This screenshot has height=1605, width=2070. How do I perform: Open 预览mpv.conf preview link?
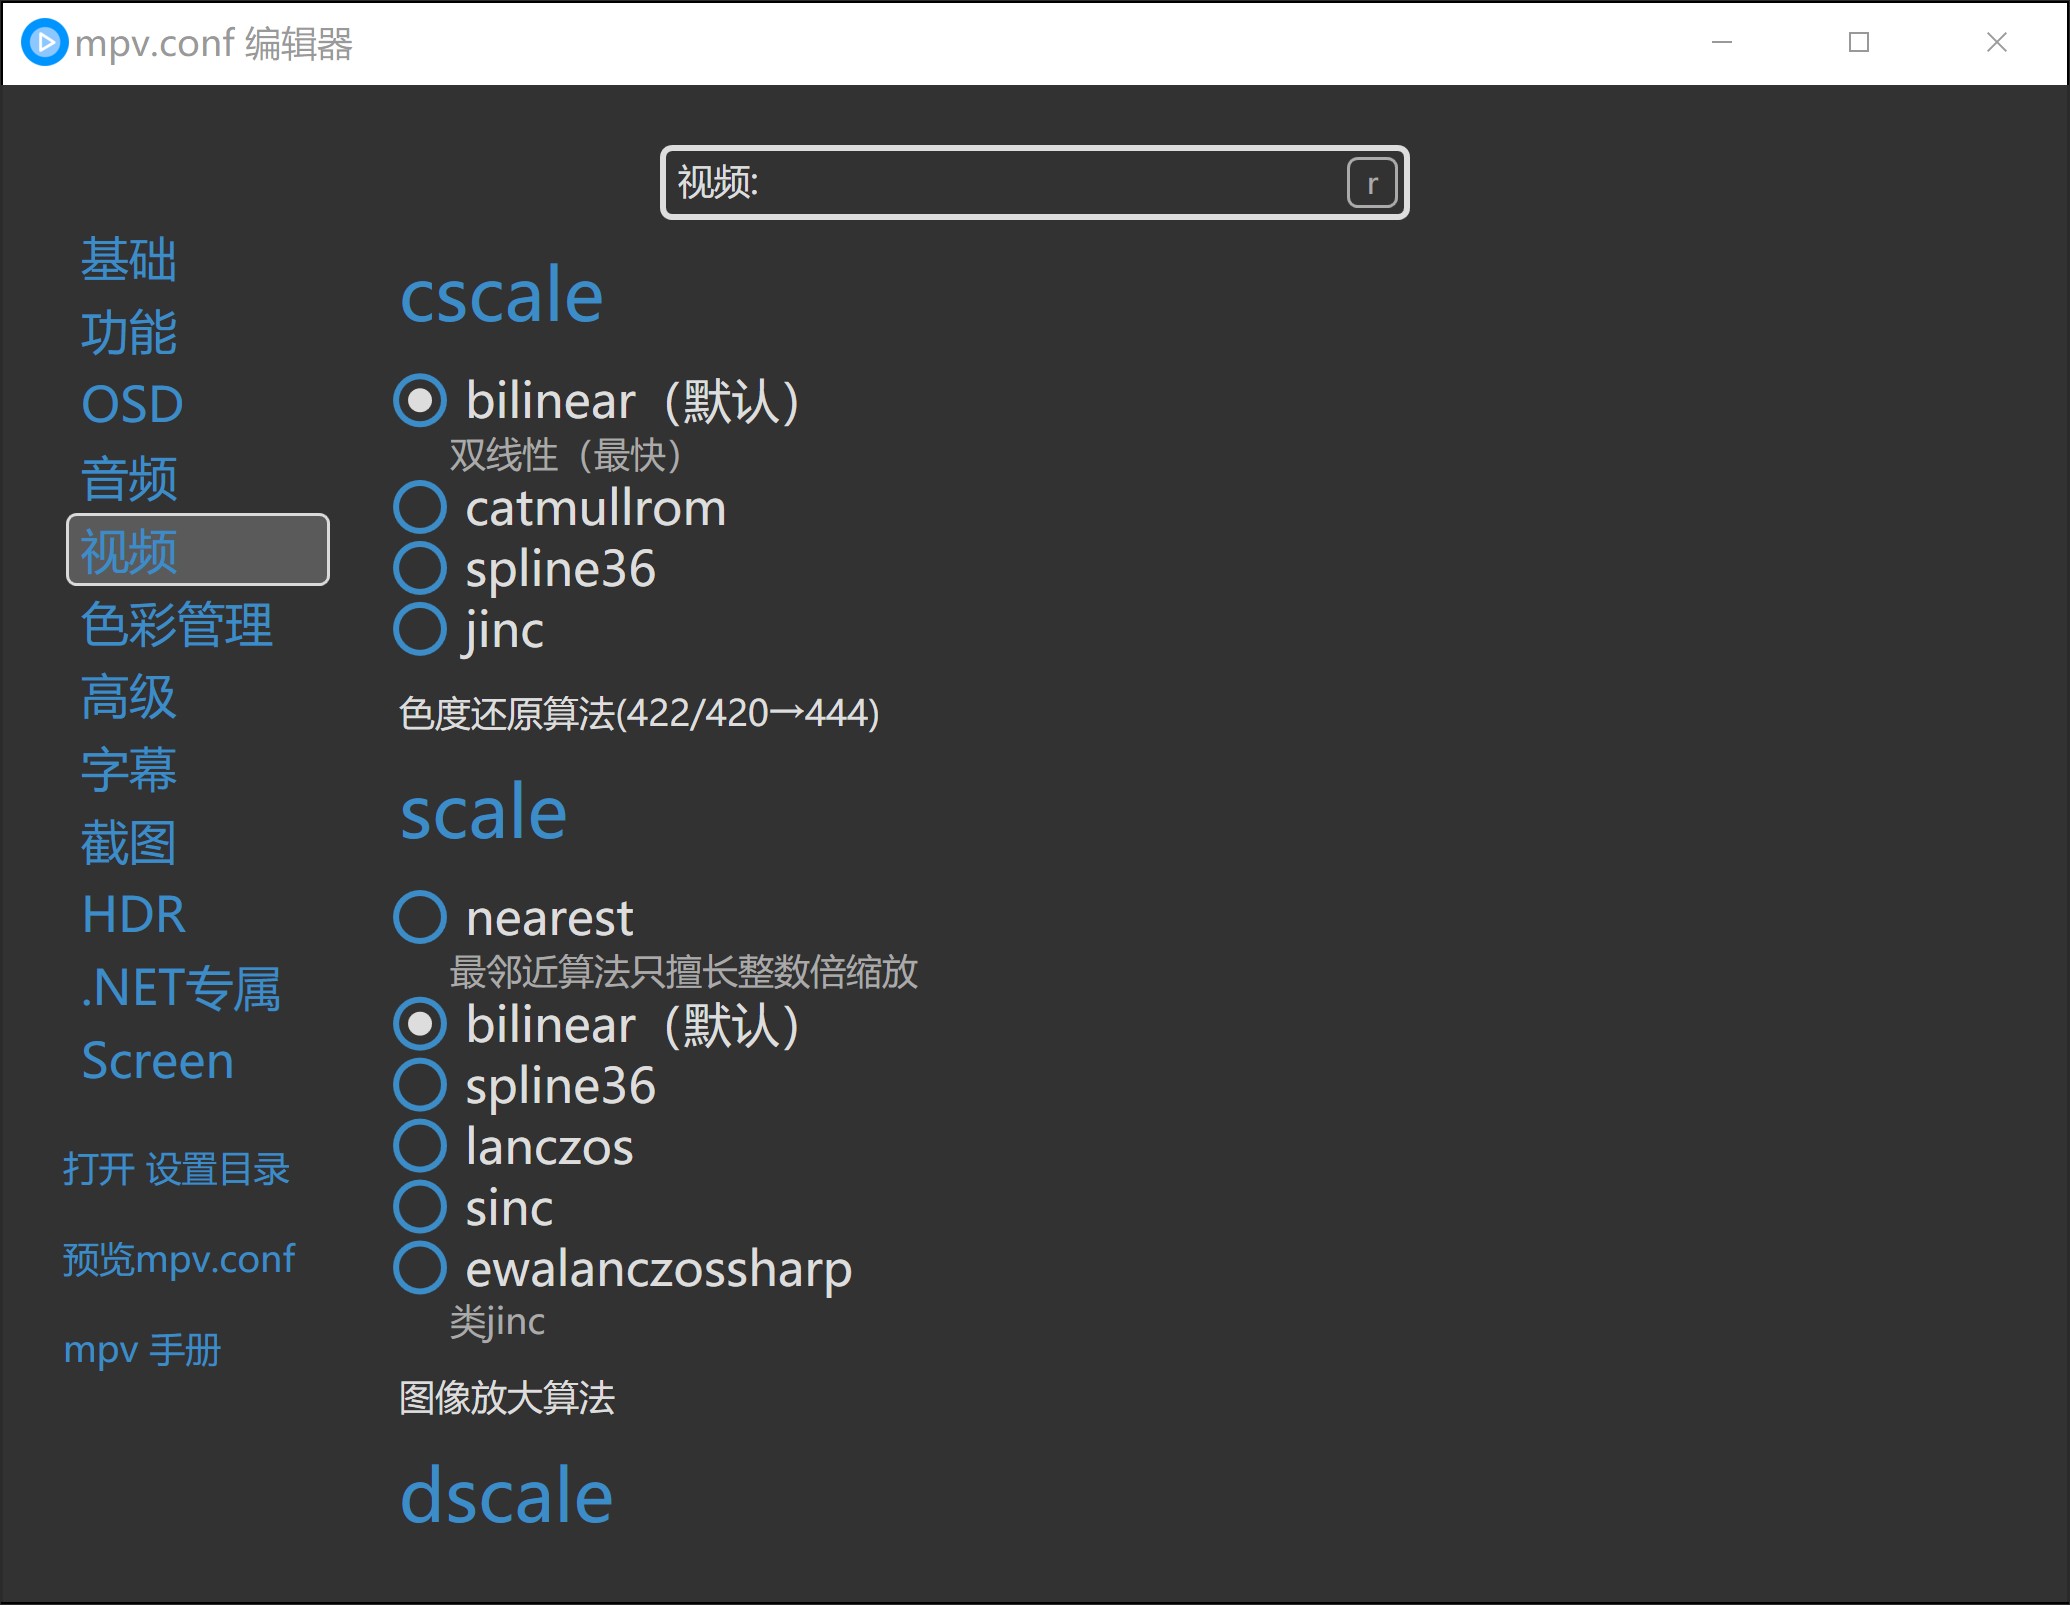(179, 1259)
